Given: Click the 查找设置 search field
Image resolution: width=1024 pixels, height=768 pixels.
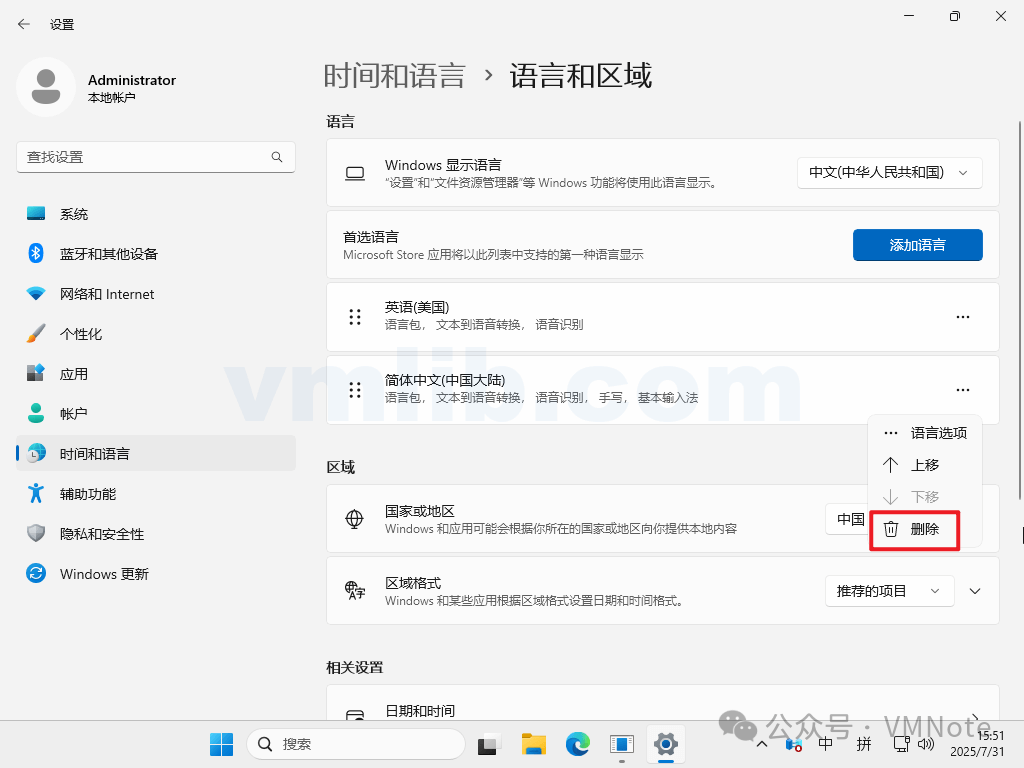Looking at the screenshot, I should (140, 157).
